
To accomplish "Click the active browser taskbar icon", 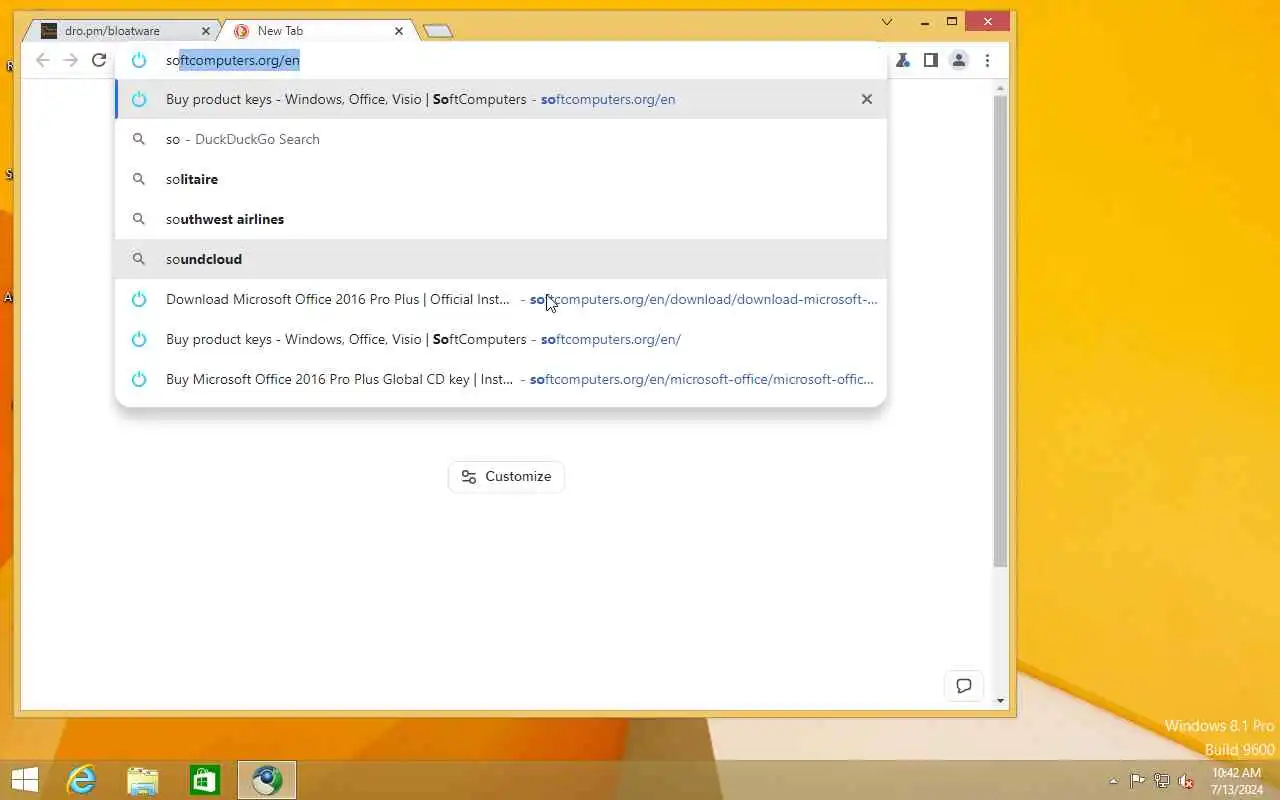I will (x=267, y=780).
